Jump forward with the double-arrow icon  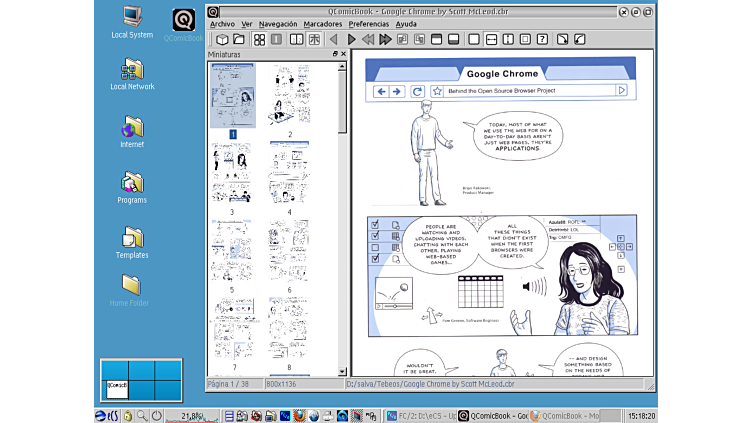(x=386, y=39)
